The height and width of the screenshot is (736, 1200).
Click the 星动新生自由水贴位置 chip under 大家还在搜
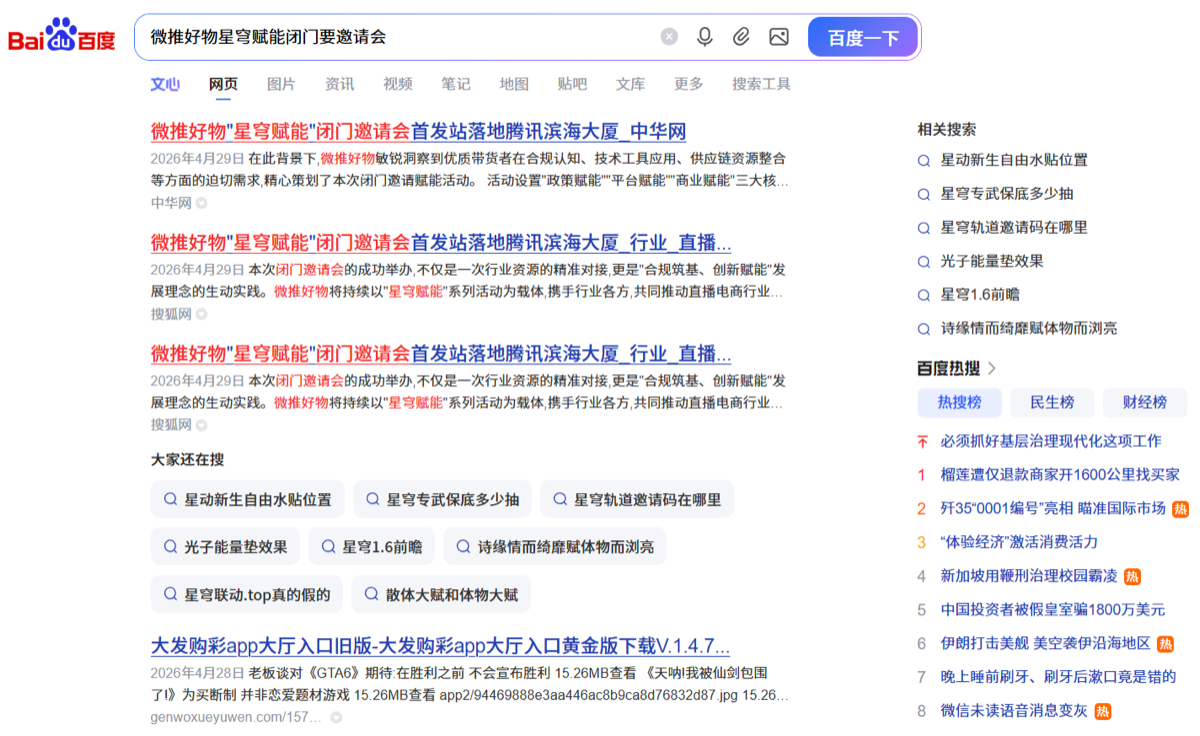[248, 499]
